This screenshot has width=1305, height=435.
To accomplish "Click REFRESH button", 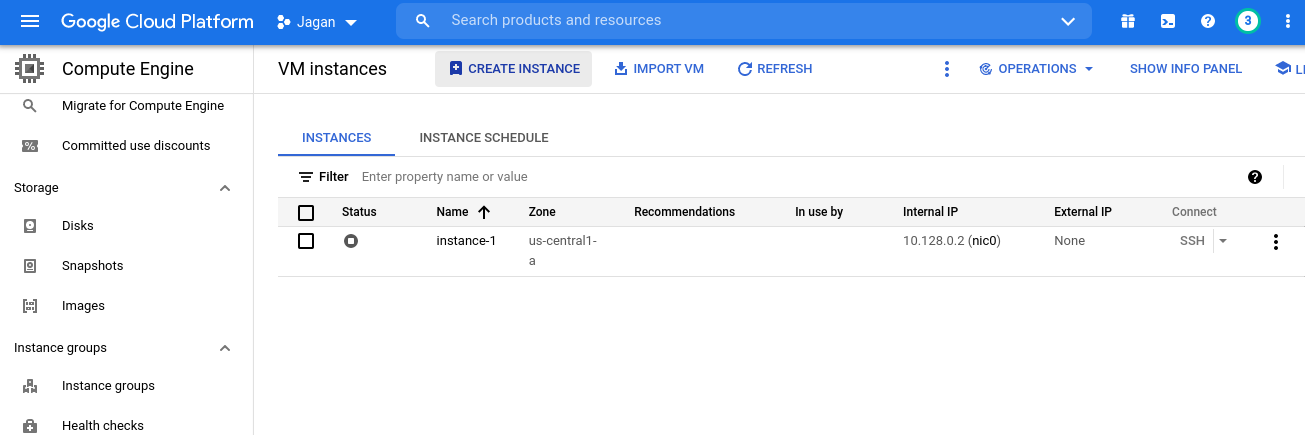I will [x=774, y=69].
